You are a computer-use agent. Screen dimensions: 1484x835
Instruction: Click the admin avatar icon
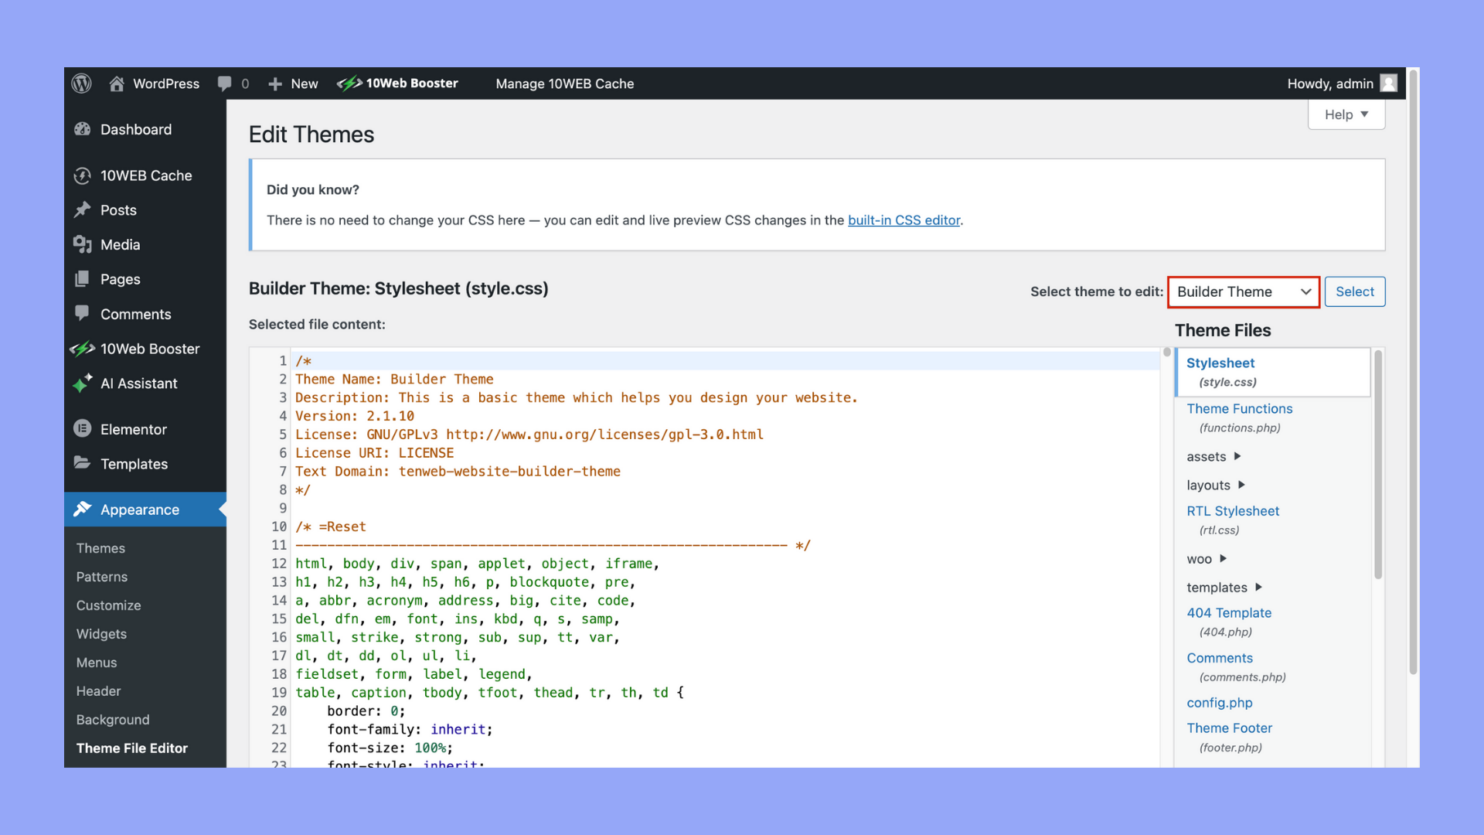pos(1388,84)
